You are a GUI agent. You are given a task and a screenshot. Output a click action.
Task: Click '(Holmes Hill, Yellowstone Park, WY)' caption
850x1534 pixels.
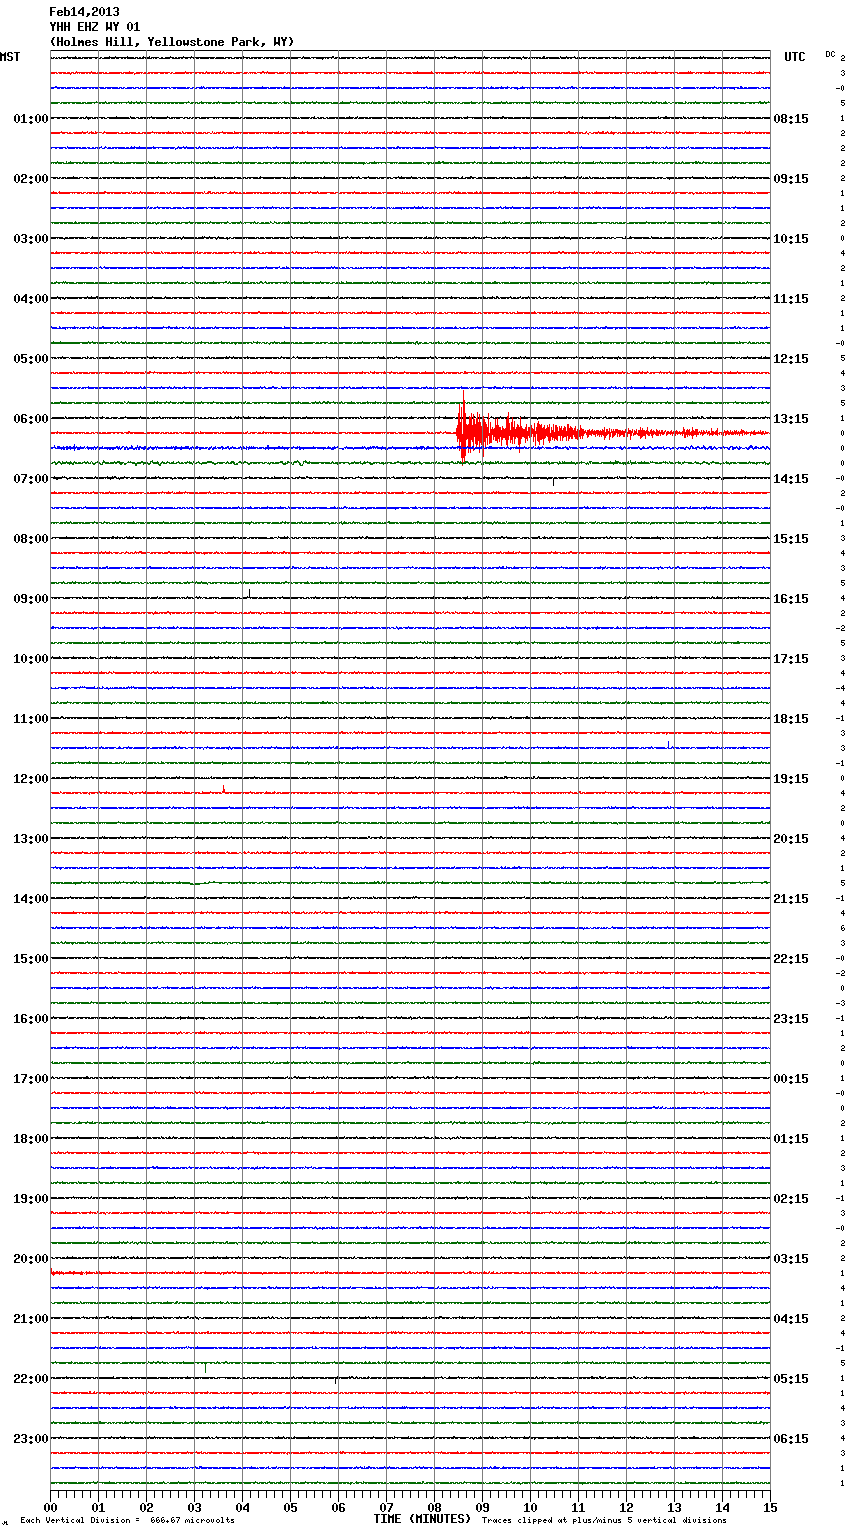[172, 42]
